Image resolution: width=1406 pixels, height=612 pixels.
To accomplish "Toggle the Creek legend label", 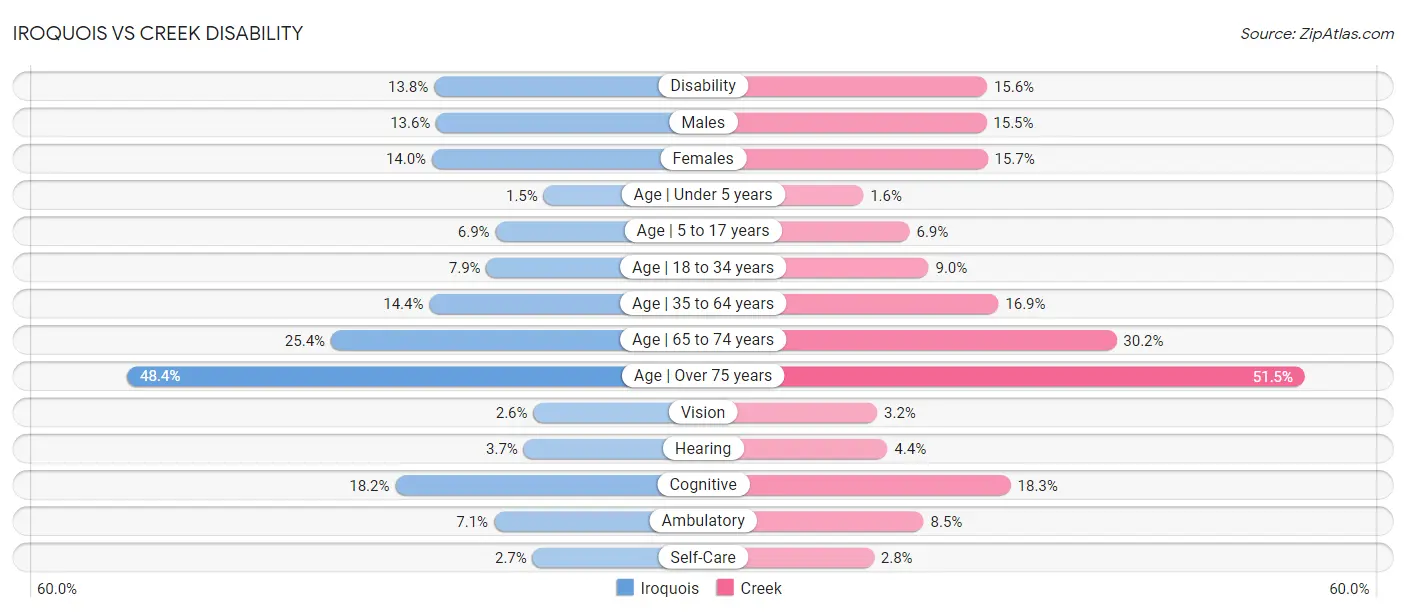I will click(761, 588).
